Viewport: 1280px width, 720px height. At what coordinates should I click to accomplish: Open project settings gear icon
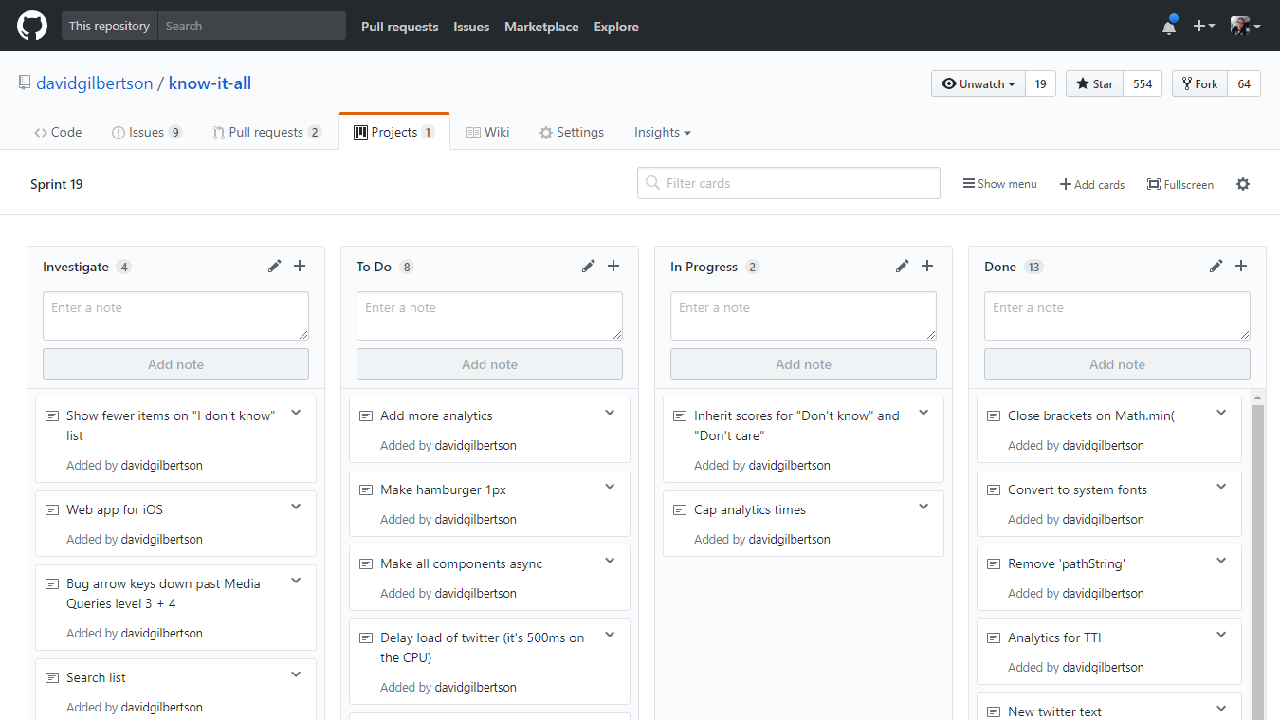click(1243, 184)
